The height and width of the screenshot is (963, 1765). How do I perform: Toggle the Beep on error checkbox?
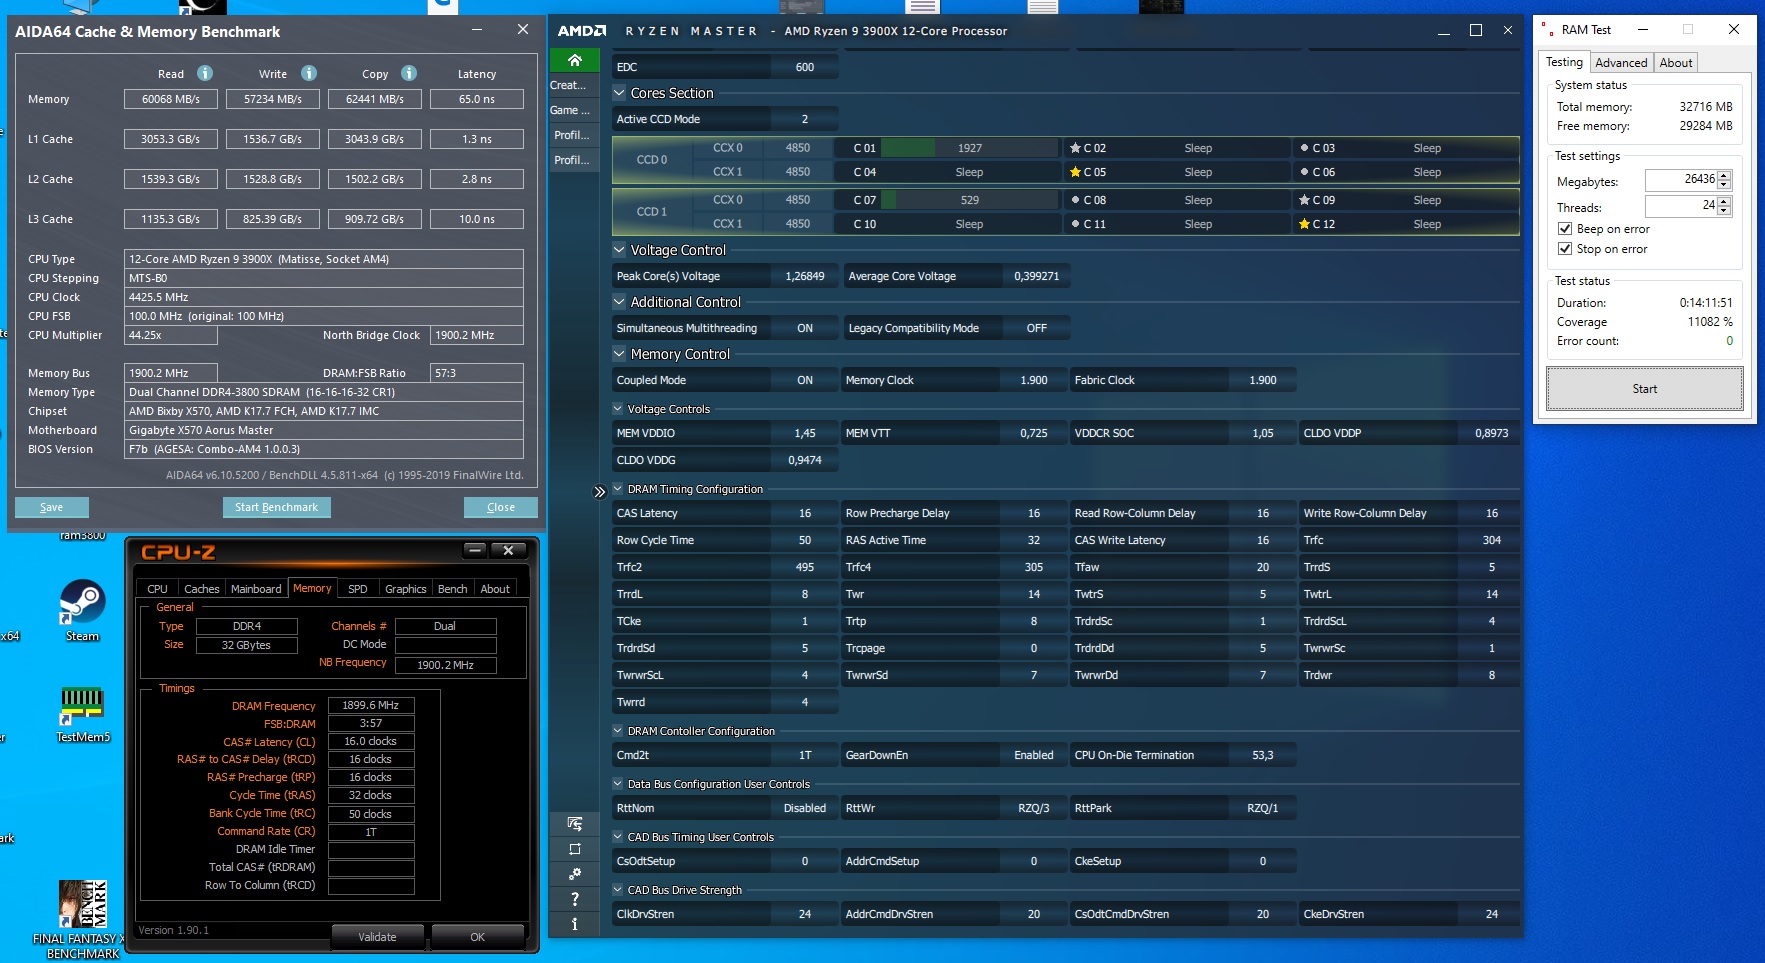tap(1565, 229)
